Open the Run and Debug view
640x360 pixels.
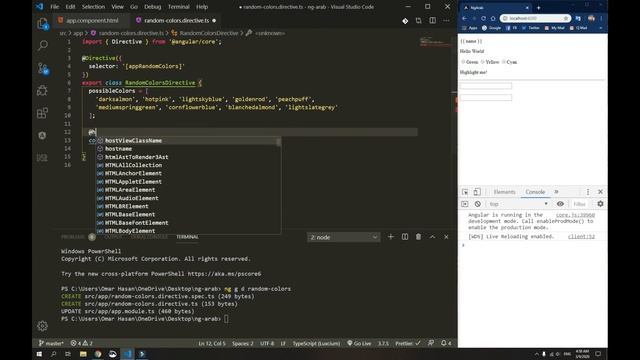click(x=42, y=90)
